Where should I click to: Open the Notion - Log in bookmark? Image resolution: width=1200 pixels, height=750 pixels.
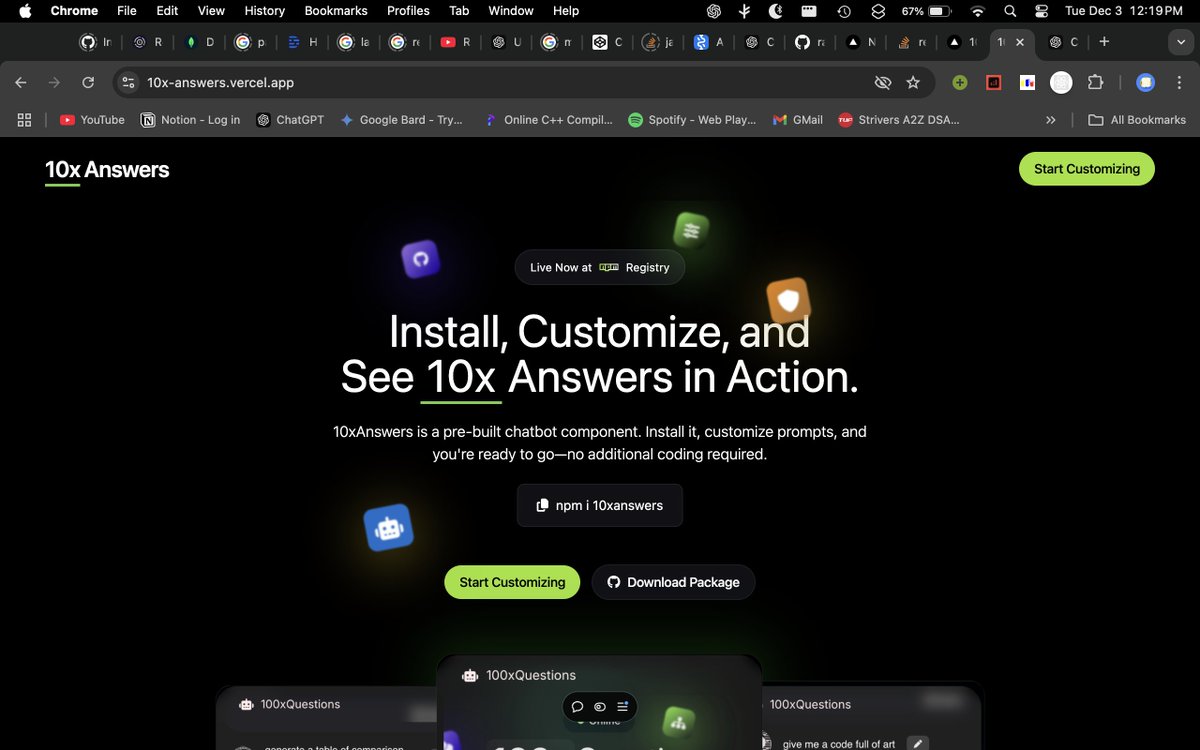coord(191,120)
